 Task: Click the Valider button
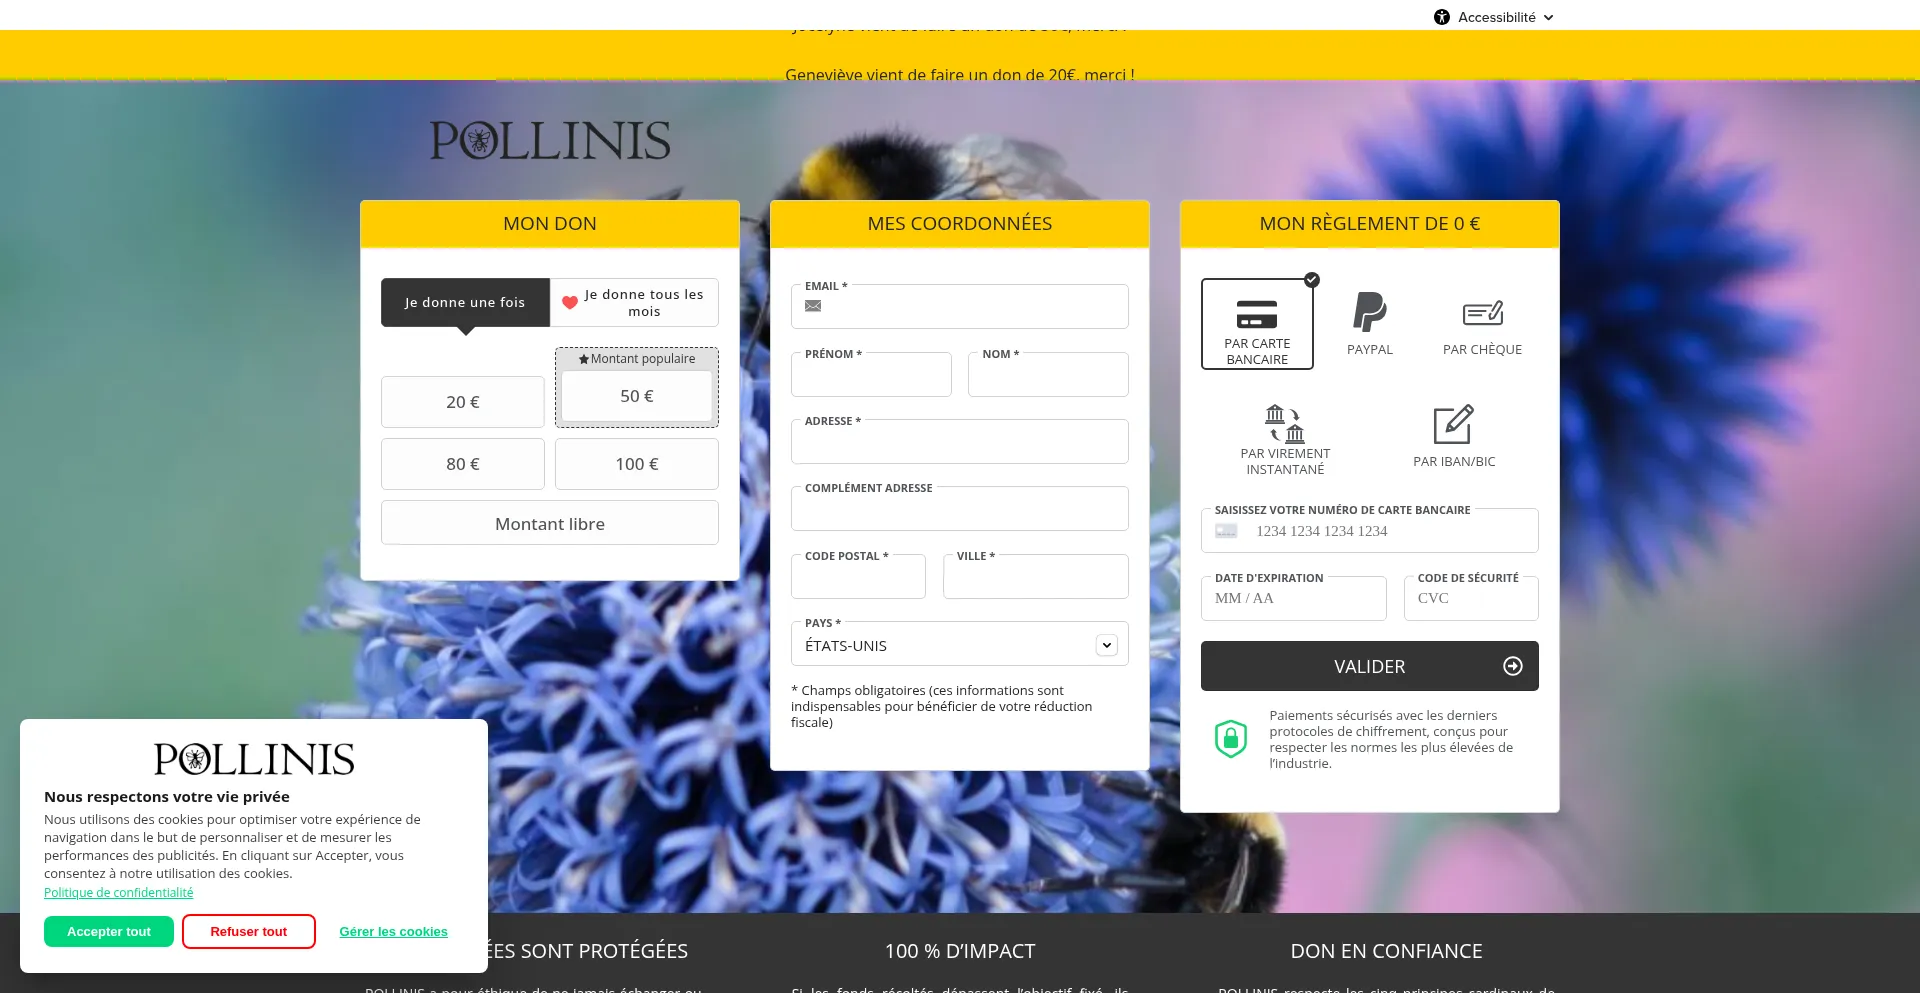[x=1370, y=666]
